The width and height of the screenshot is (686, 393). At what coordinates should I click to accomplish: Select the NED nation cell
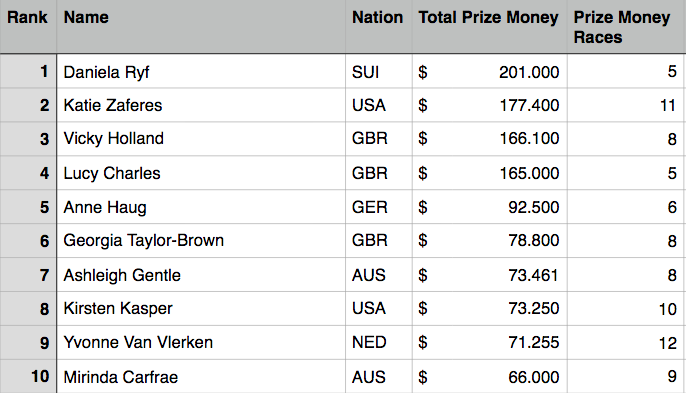coord(378,343)
